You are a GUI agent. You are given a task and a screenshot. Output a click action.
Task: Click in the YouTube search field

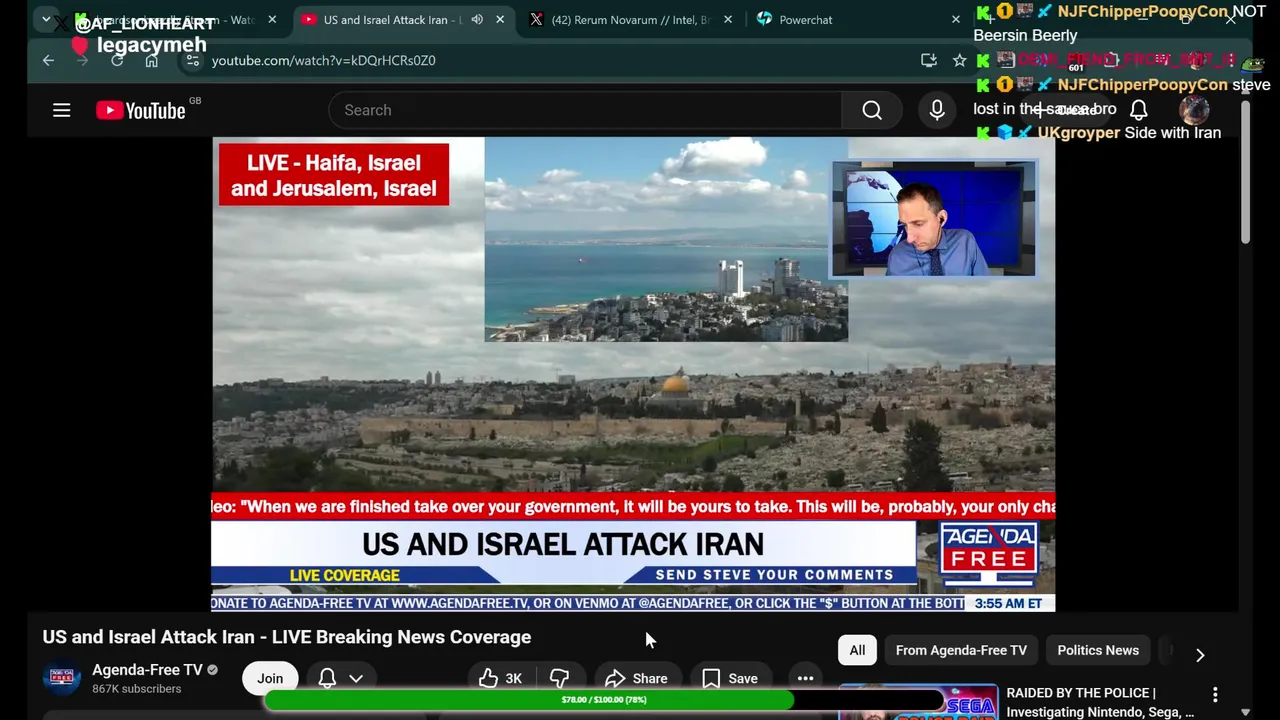[x=585, y=110]
